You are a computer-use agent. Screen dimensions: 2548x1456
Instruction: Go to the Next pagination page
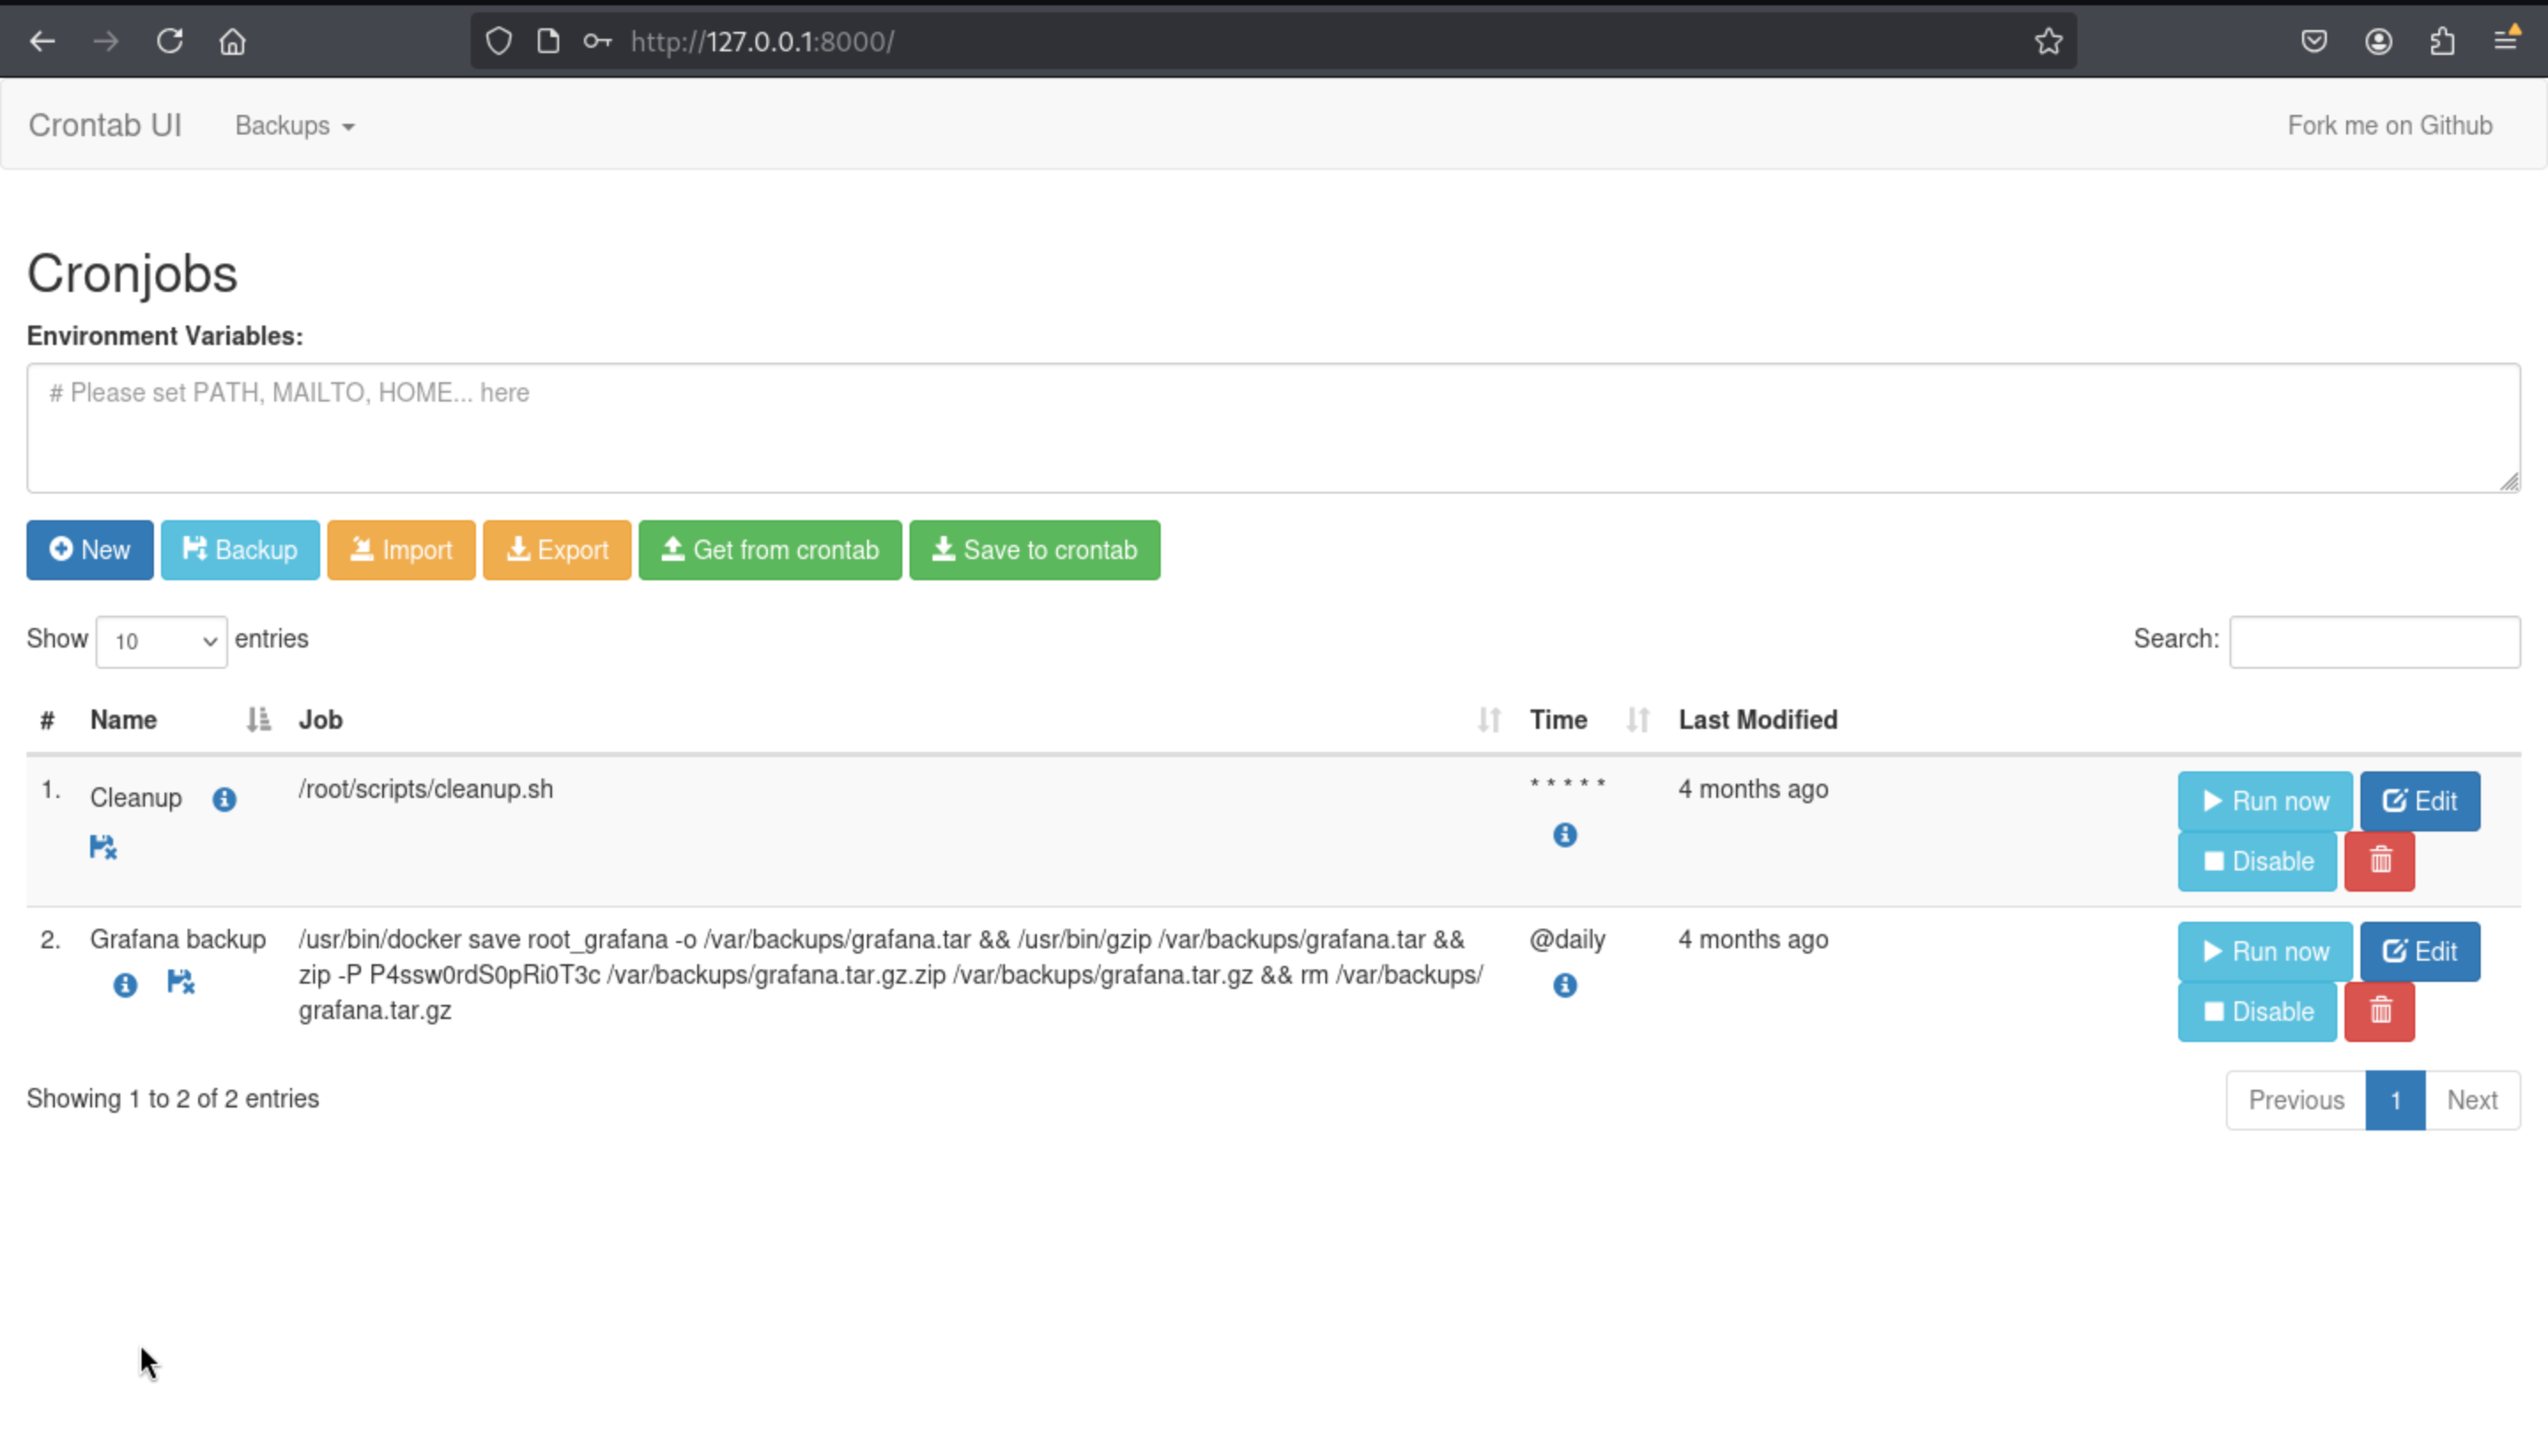tap(2471, 1100)
